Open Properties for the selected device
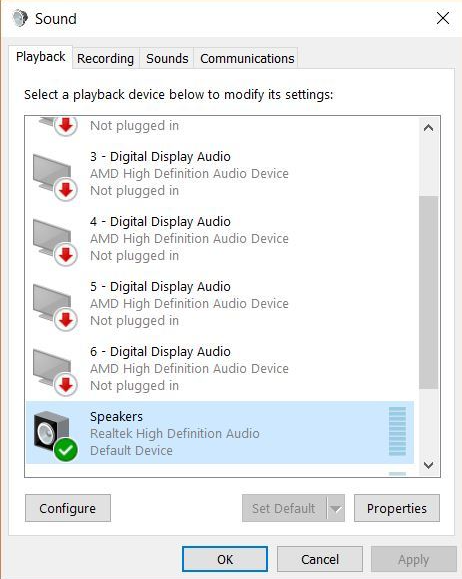Image resolution: width=462 pixels, height=579 pixels. tap(397, 508)
